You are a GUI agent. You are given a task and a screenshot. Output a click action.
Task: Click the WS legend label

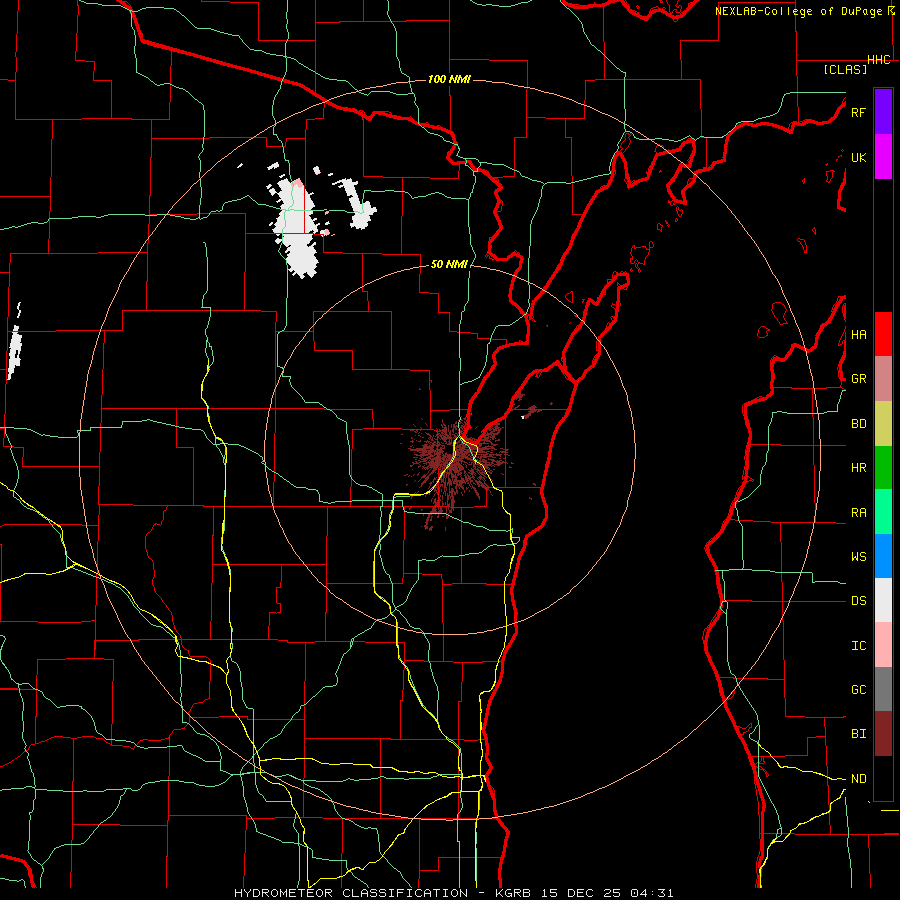858,557
